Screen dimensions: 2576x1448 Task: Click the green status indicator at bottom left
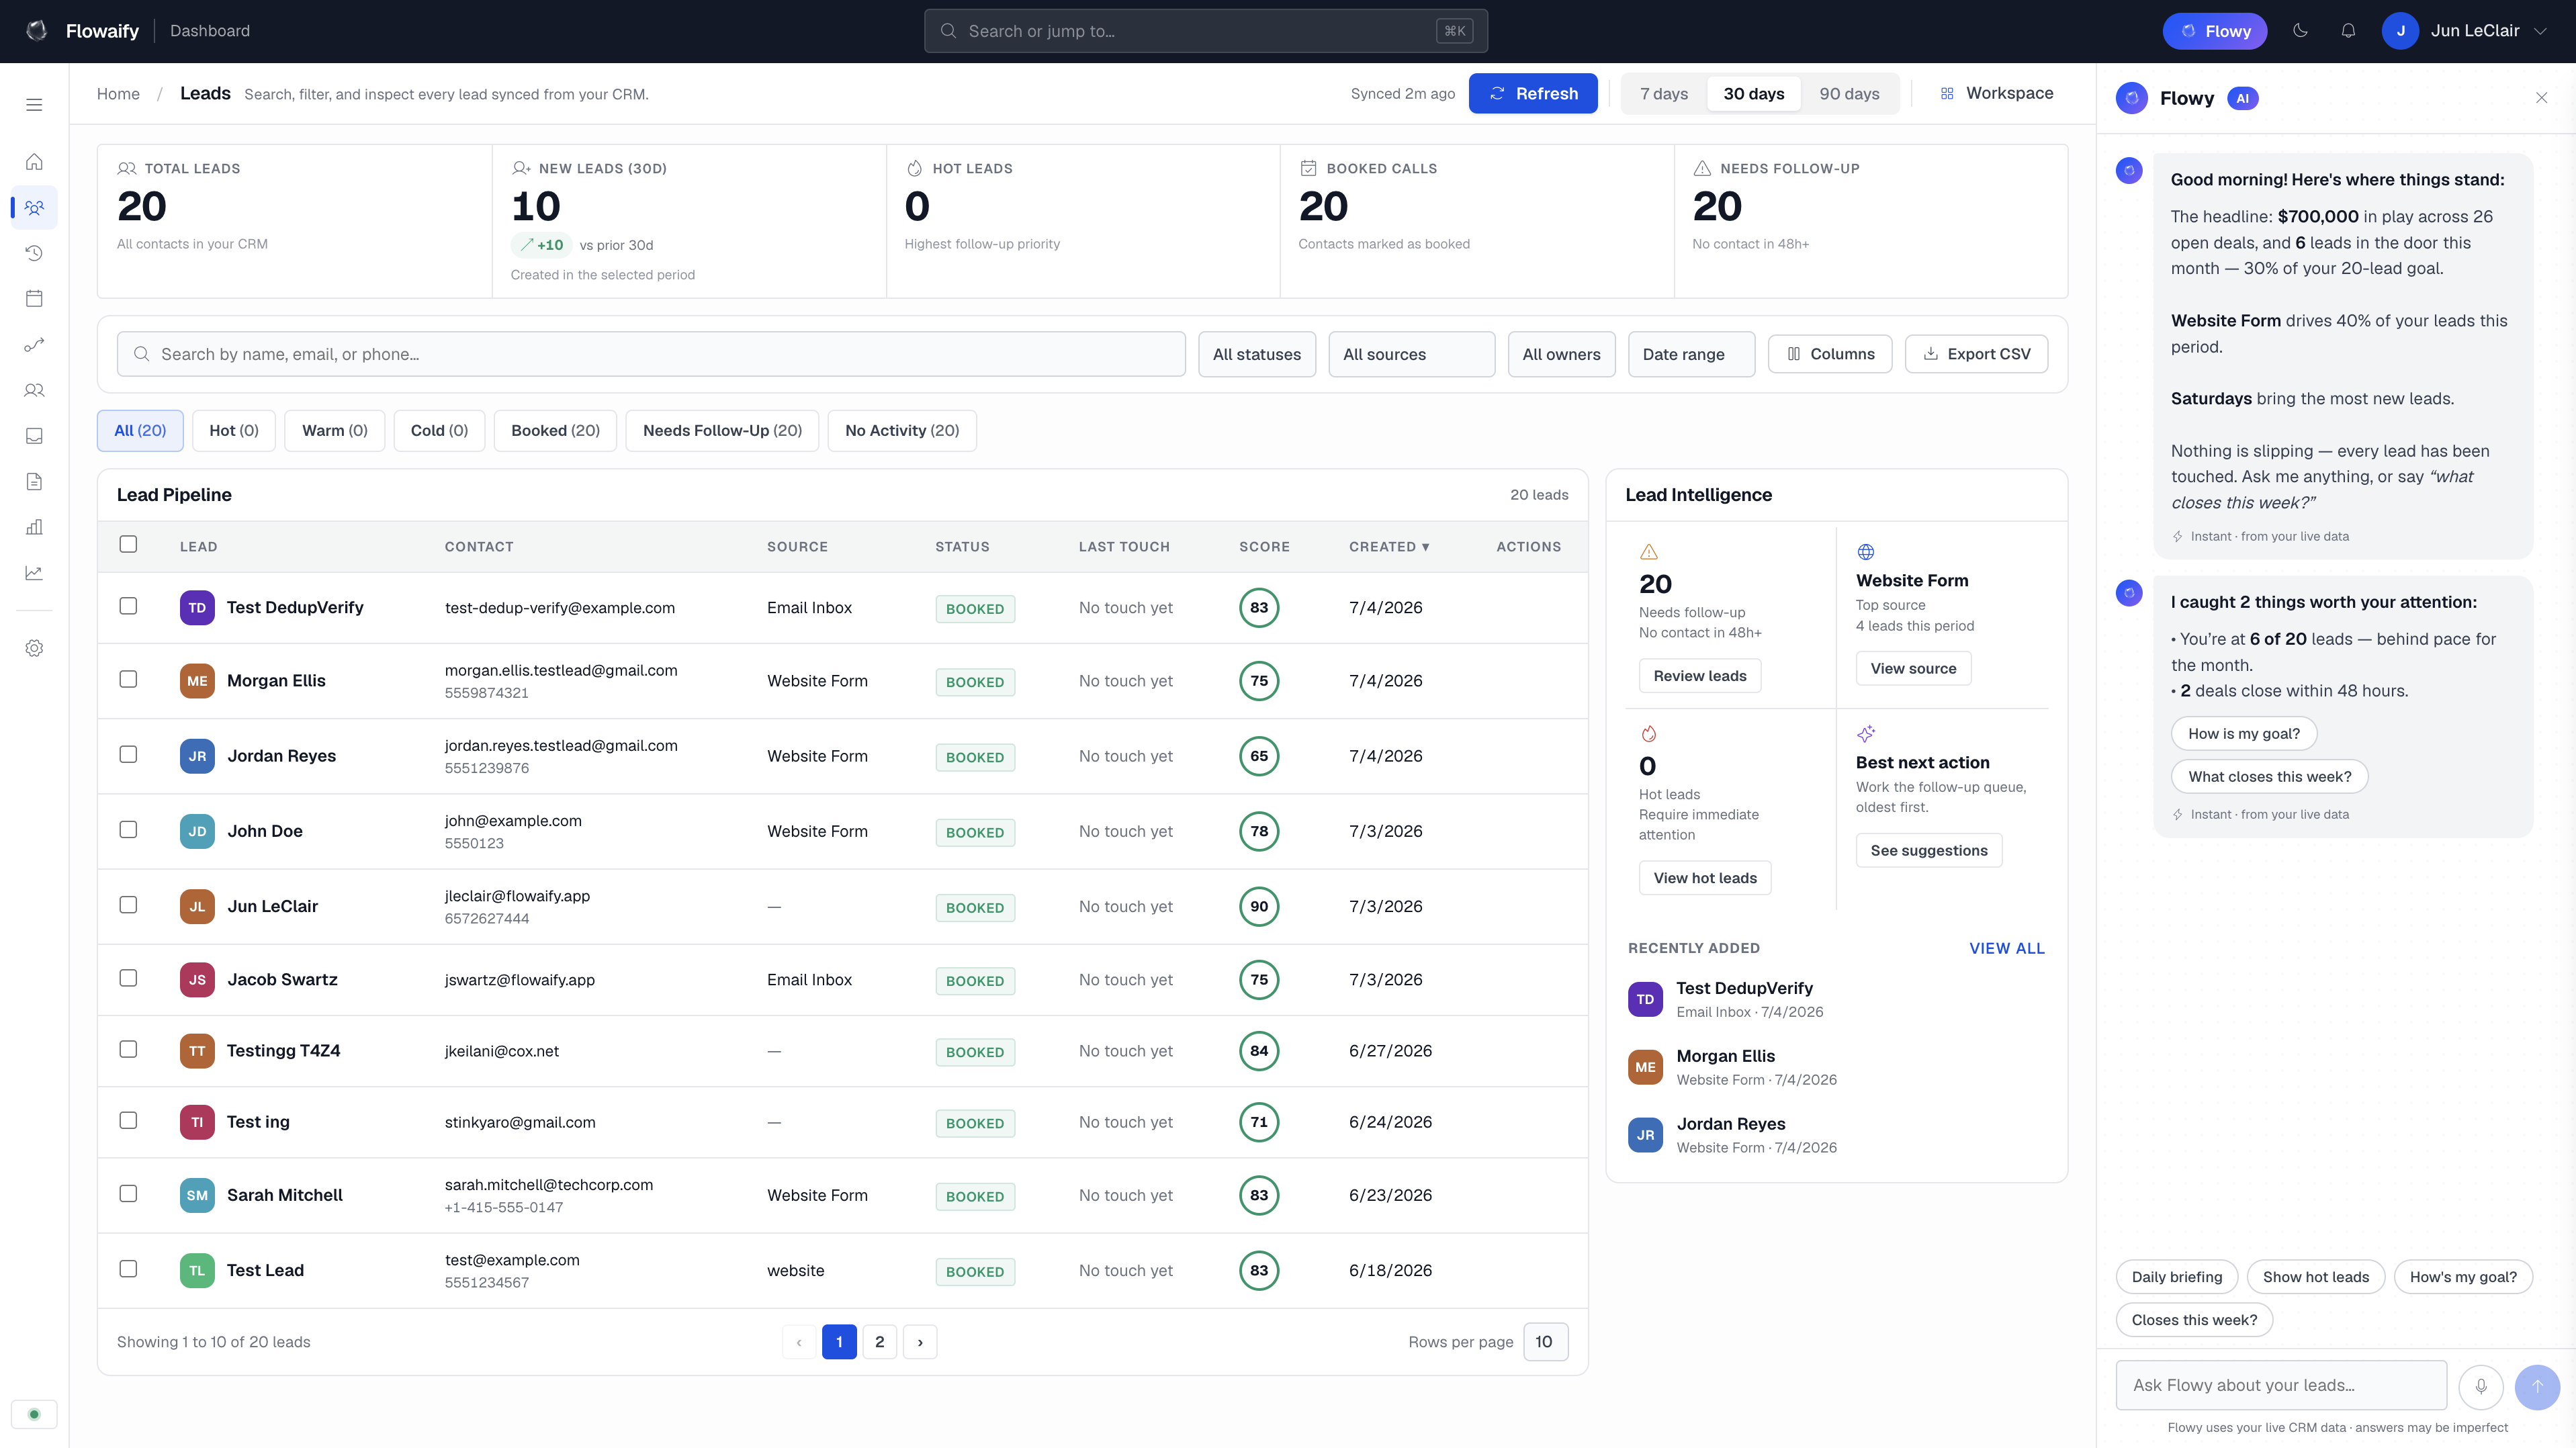point(34,1414)
